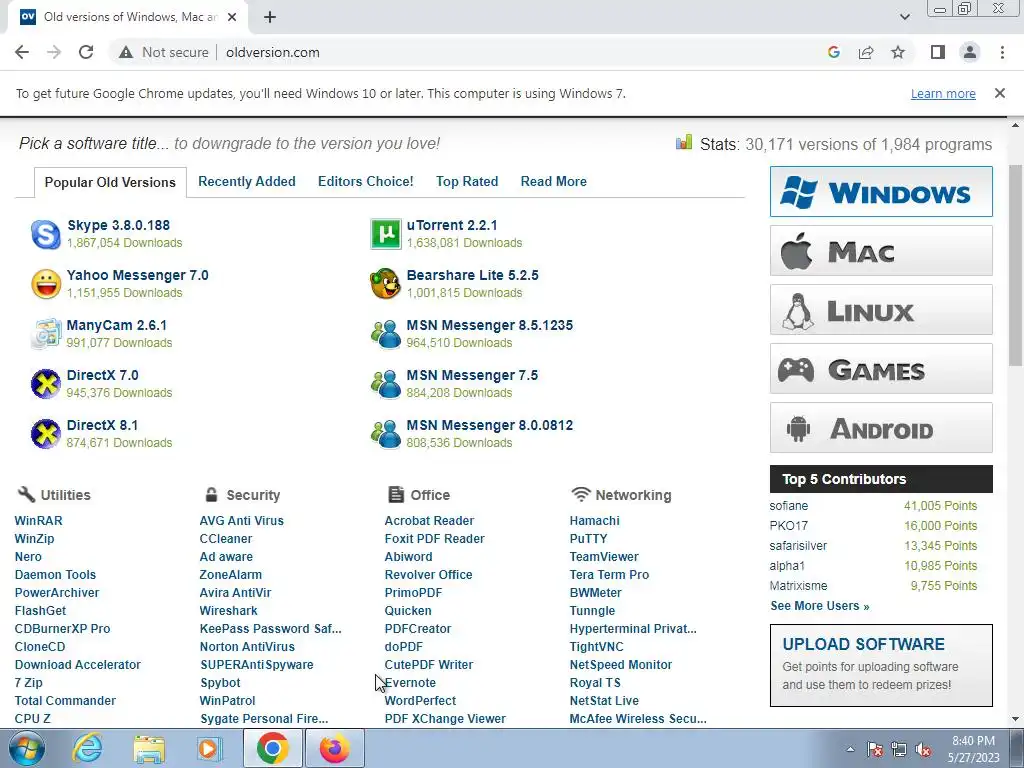Open the PuTTY link
The height and width of the screenshot is (768, 1024).
588,539
